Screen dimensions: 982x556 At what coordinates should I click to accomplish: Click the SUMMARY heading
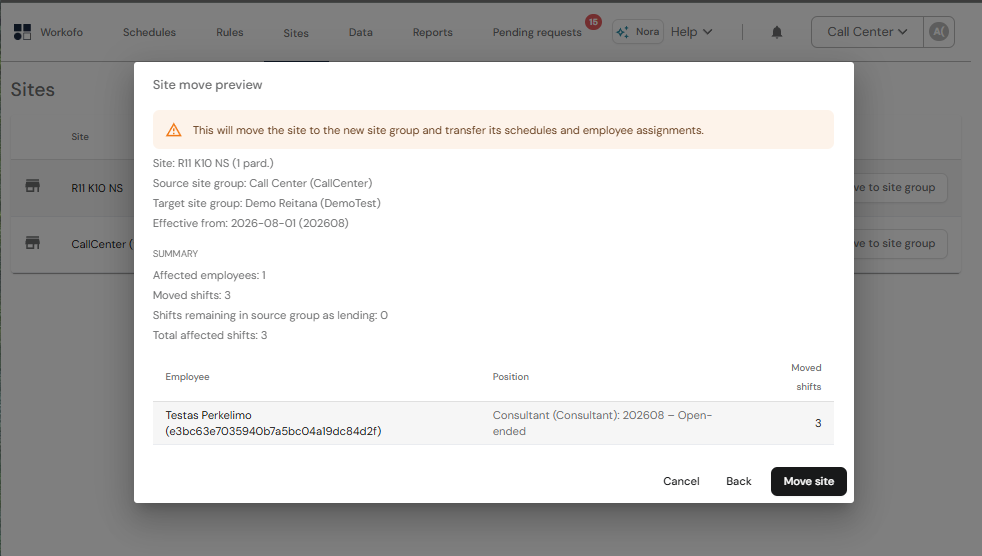[175, 254]
